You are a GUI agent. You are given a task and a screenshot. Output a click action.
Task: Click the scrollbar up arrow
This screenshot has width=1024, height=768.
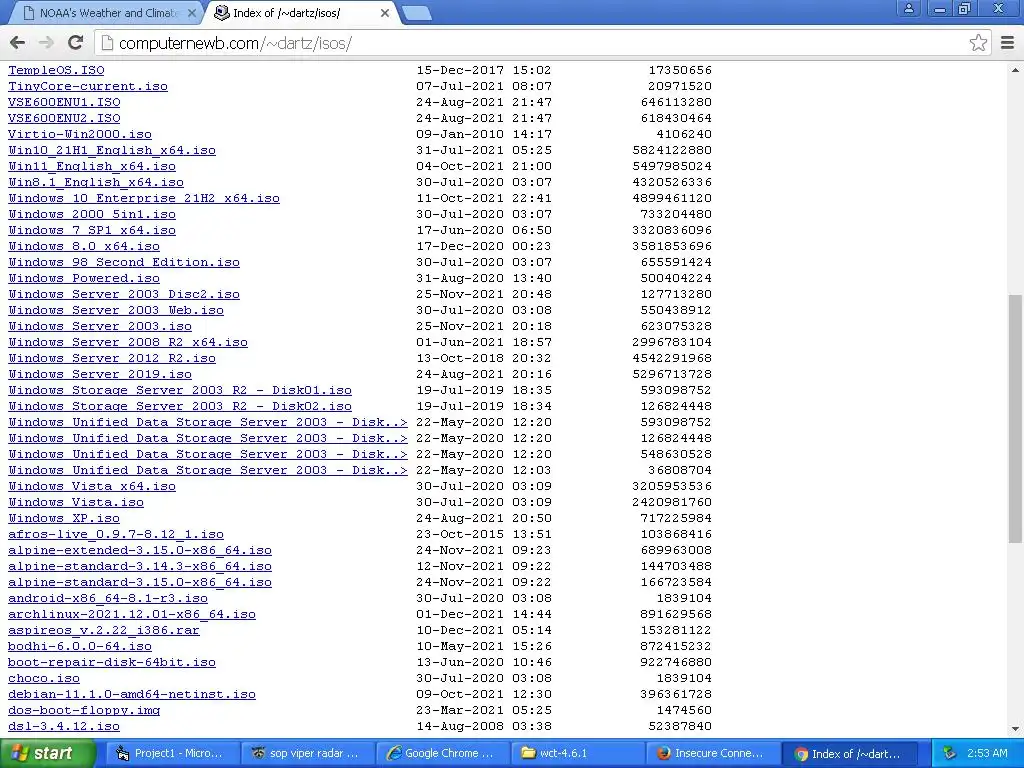pyautogui.click(x=1015, y=70)
